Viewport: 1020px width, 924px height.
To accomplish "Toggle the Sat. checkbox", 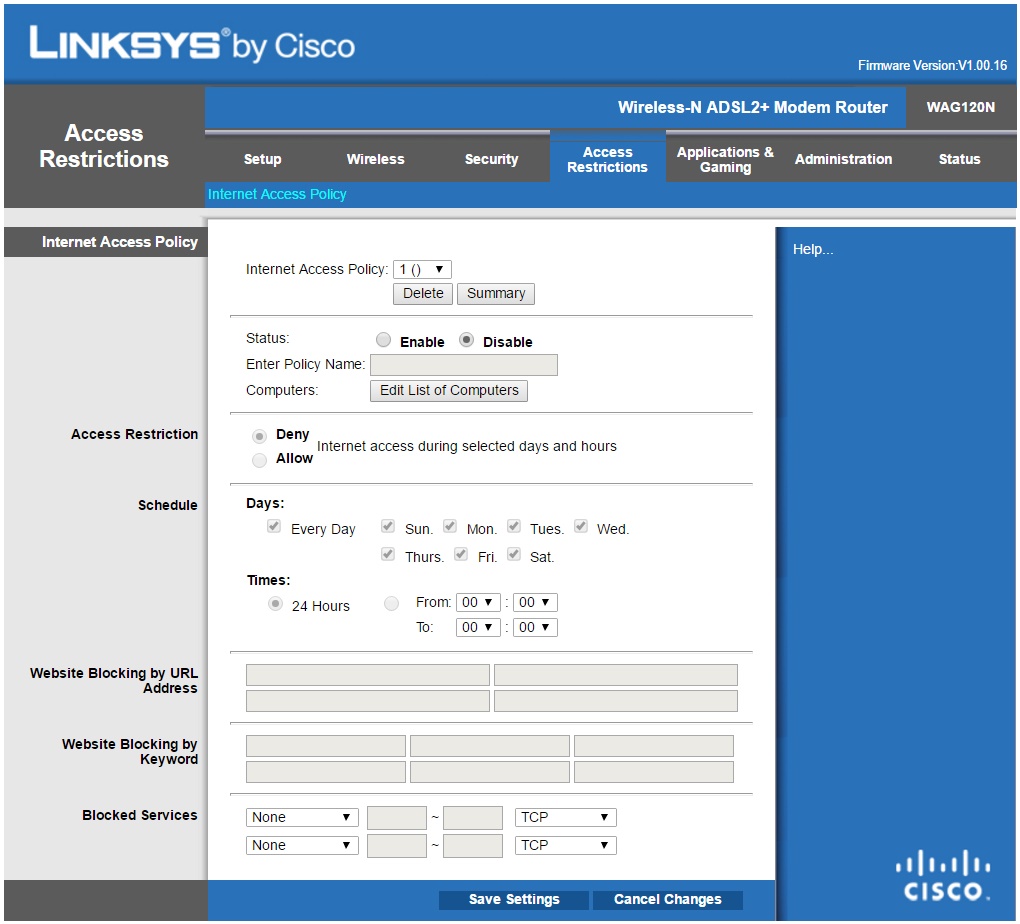I will click(514, 554).
